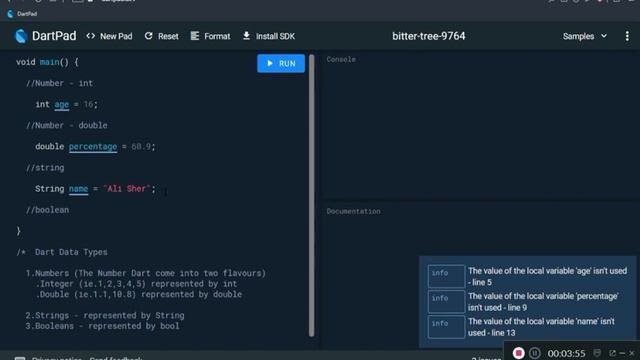Click the 'age' variable in code

62,104
